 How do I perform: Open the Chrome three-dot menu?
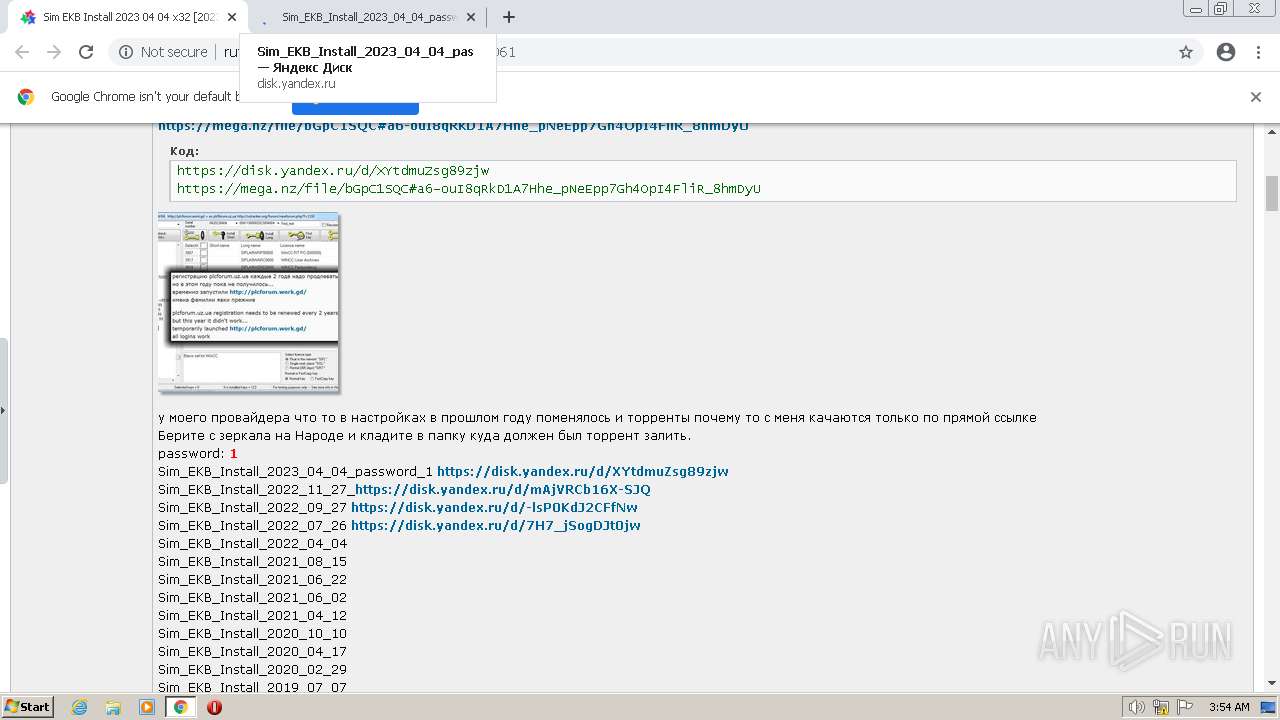[1258, 52]
